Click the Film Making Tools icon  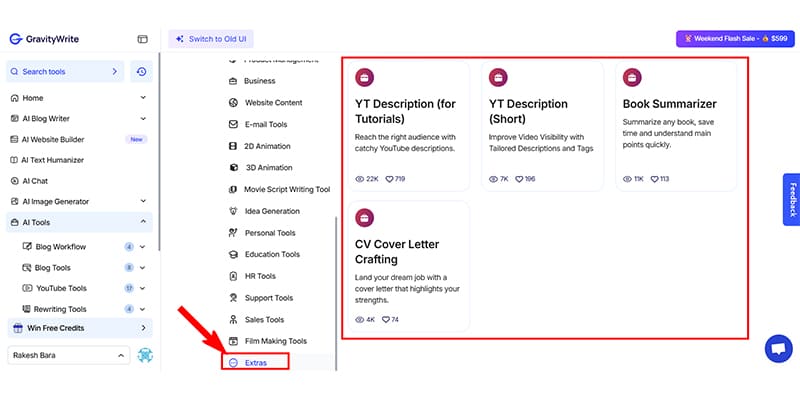pyautogui.click(x=233, y=341)
